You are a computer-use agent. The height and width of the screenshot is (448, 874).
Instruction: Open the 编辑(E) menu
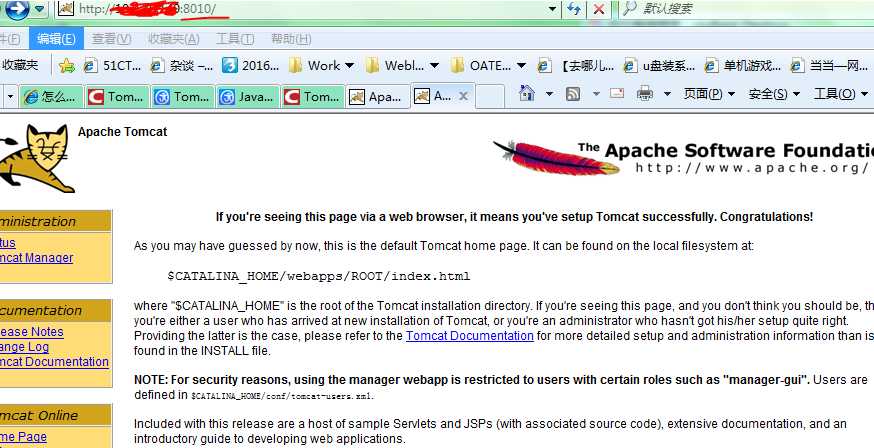point(56,39)
